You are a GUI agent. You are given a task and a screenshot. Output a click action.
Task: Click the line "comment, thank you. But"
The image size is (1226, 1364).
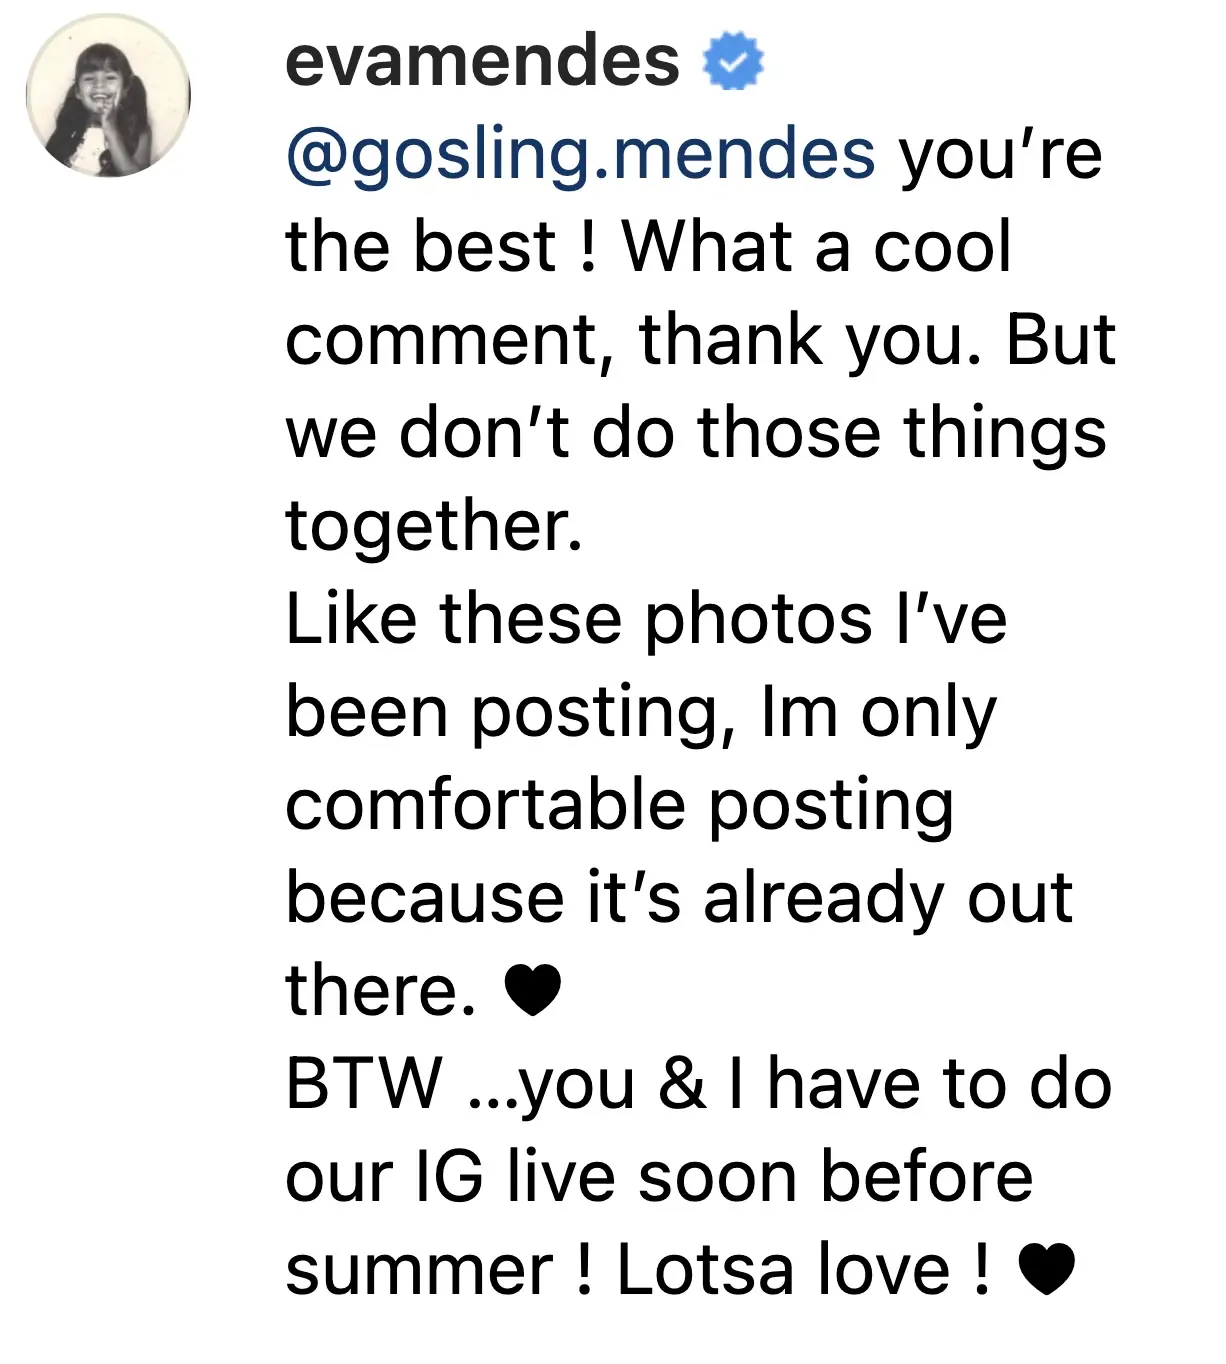click(700, 339)
